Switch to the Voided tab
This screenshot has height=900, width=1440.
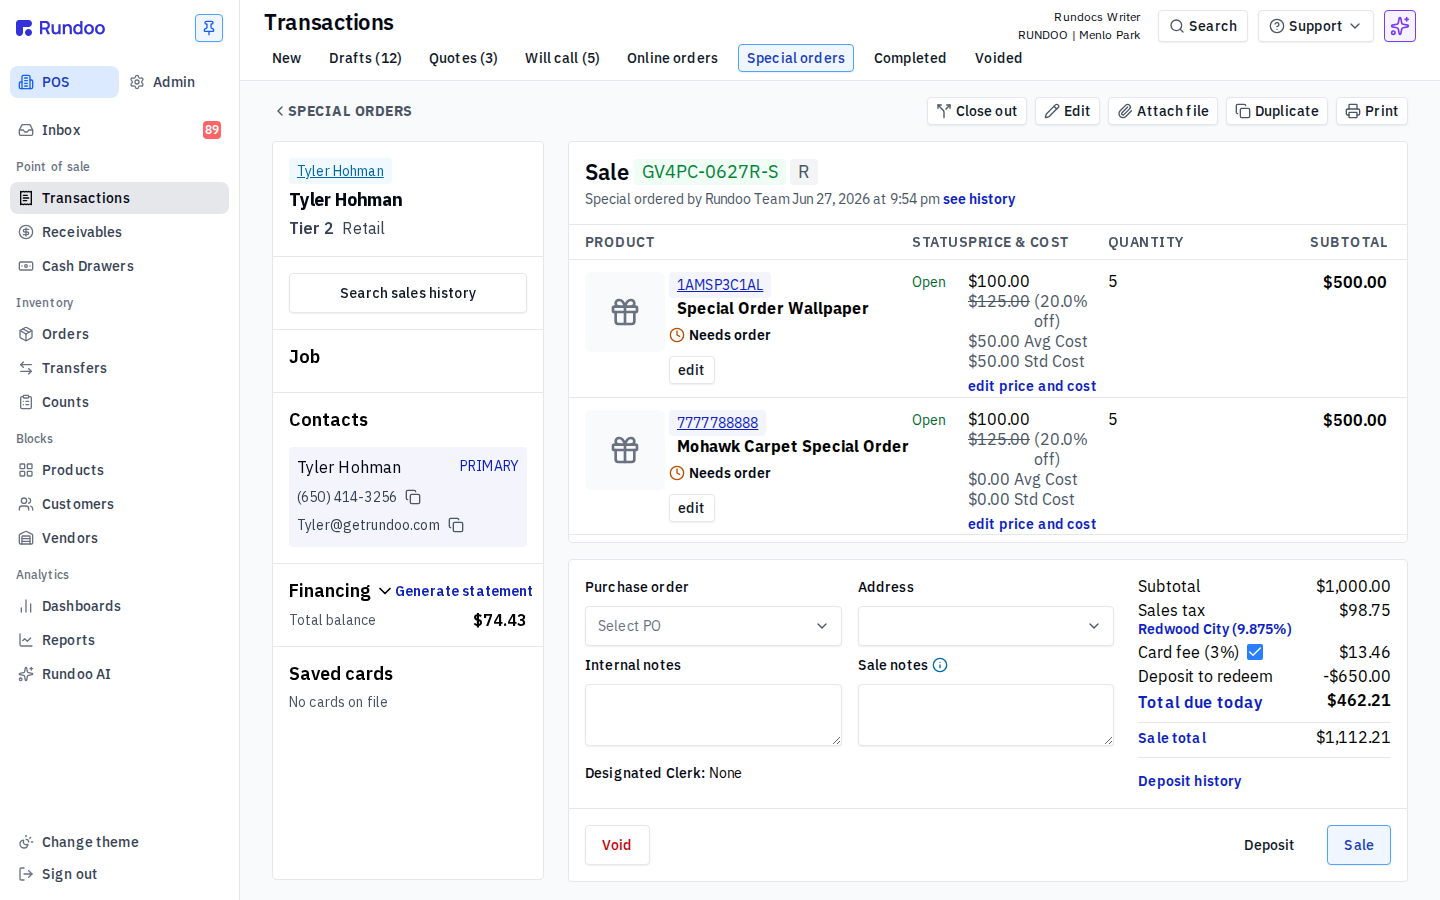coord(999,58)
